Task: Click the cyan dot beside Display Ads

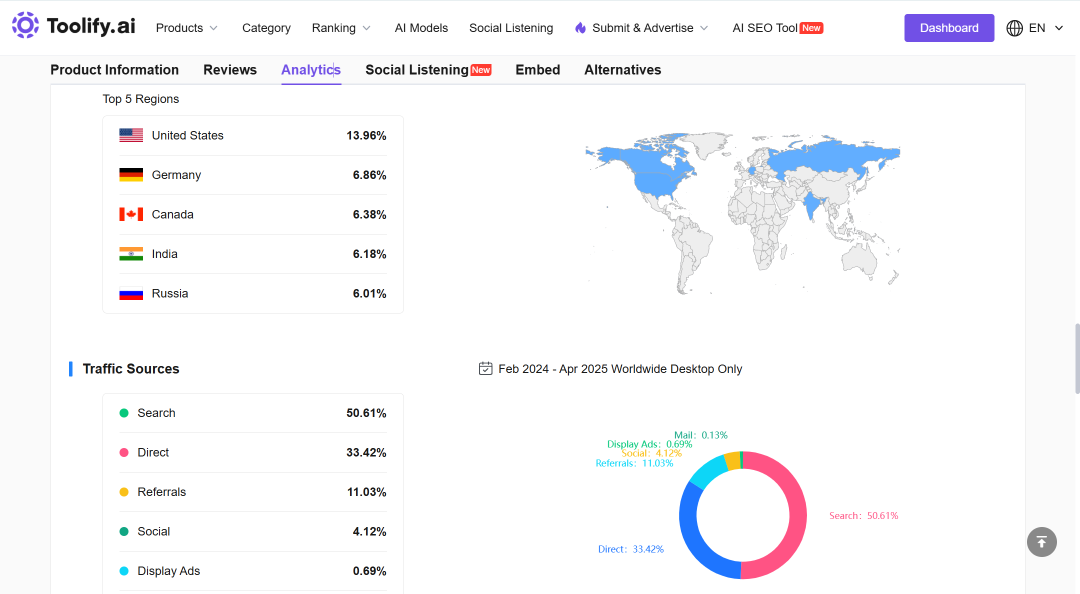Action: point(124,571)
